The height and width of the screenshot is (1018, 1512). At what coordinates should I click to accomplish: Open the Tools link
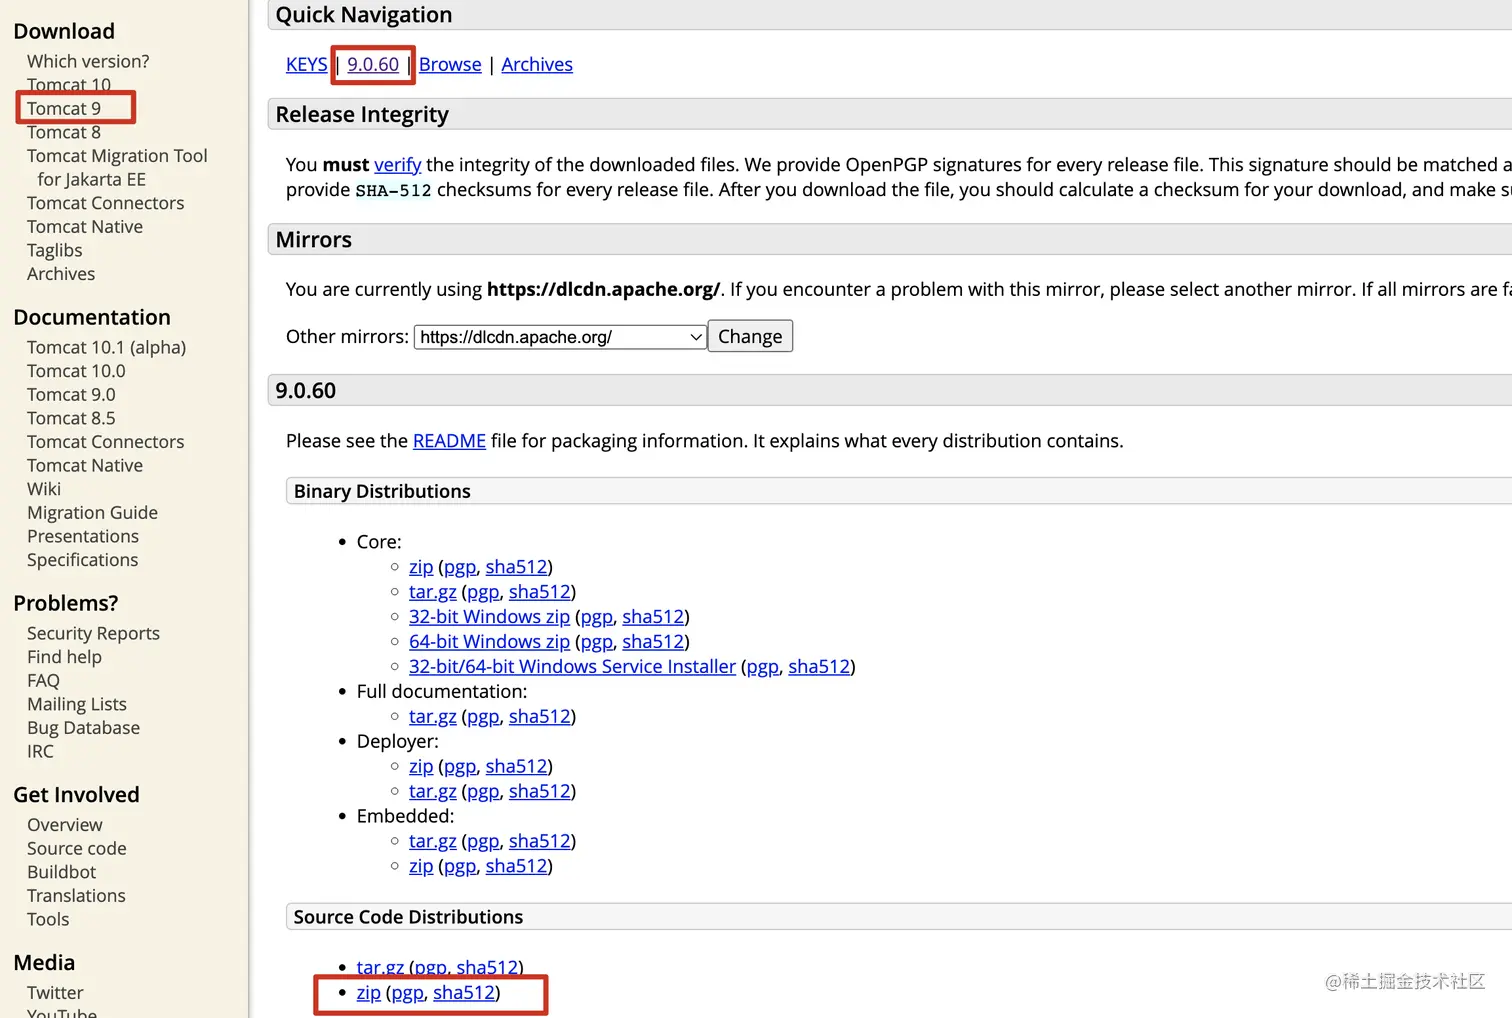(x=48, y=919)
